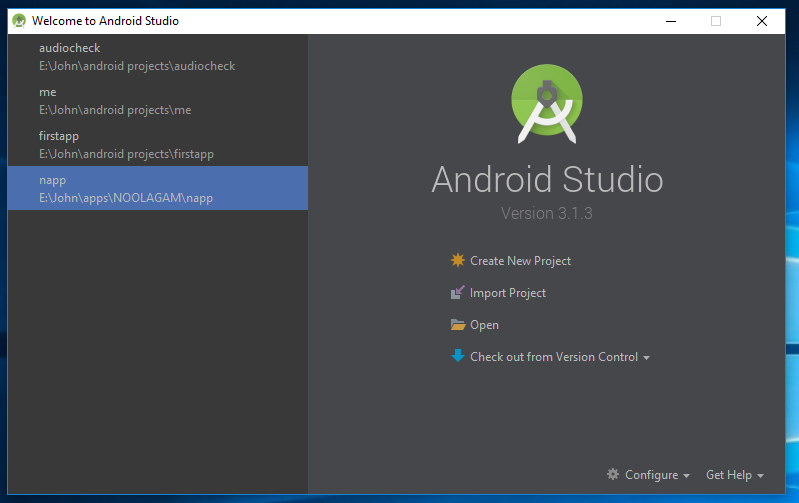This screenshot has height=503, width=799.
Task: Click the blue Version Control download arrow icon
Action: tap(458, 356)
